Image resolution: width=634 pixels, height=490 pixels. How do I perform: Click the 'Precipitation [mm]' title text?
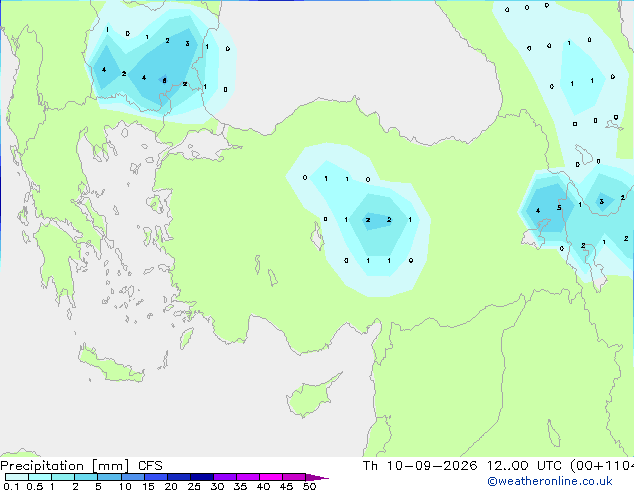(65, 466)
